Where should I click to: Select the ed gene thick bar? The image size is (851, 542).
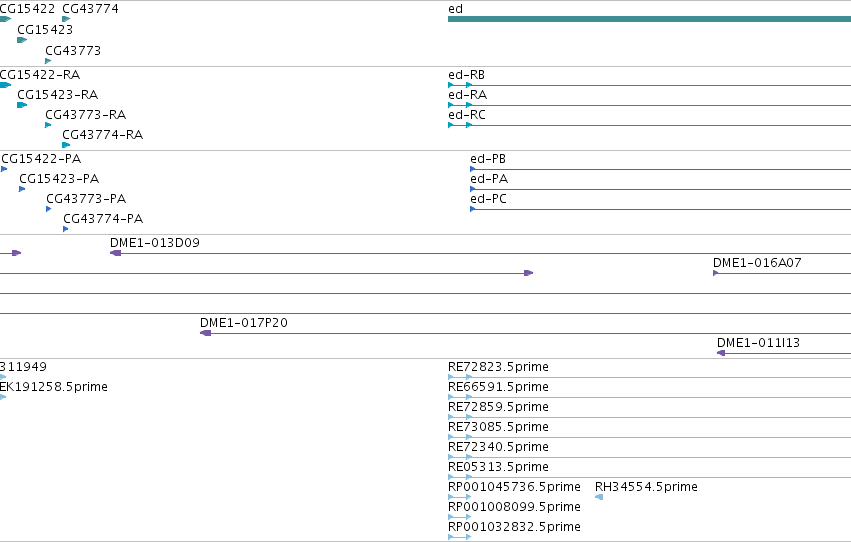coord(649,19)
